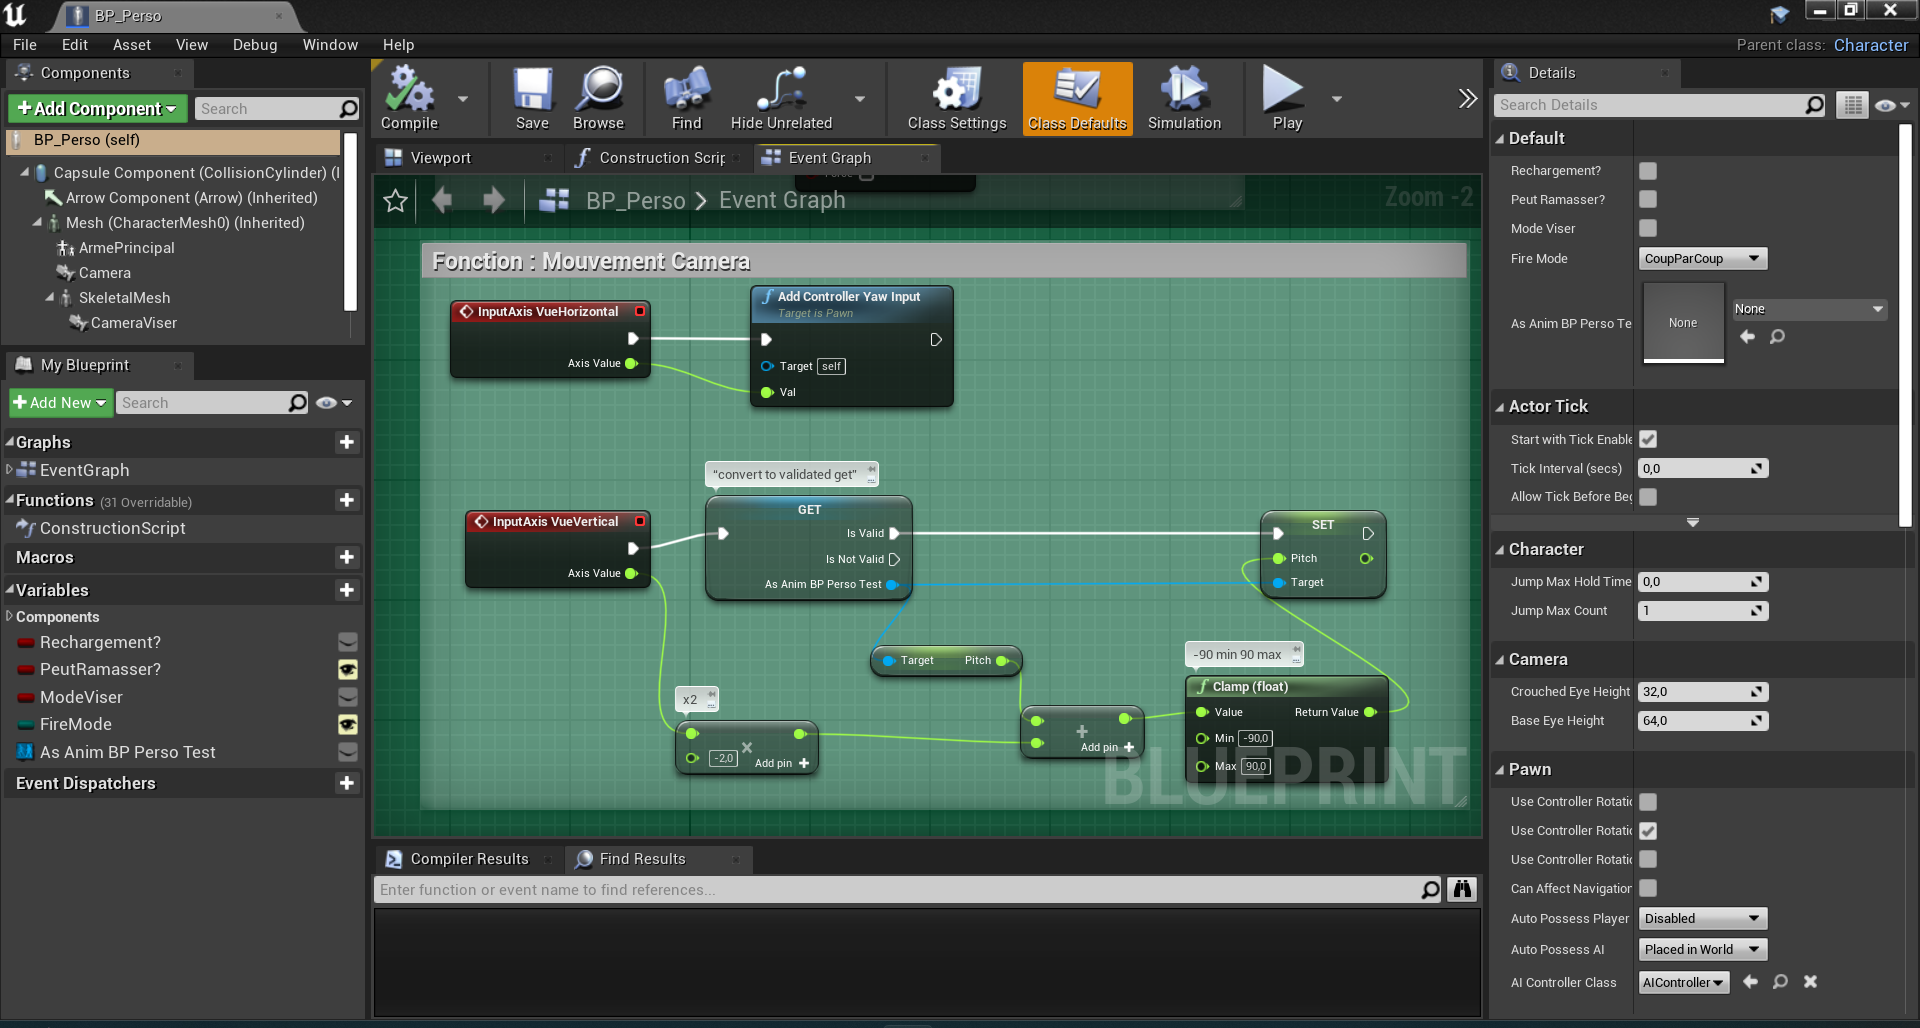This screenshot has height=1028, width=1920.
Task: Open the Fire Mode CoupParCoup dropdown
Action: (x=1702, y=259)
